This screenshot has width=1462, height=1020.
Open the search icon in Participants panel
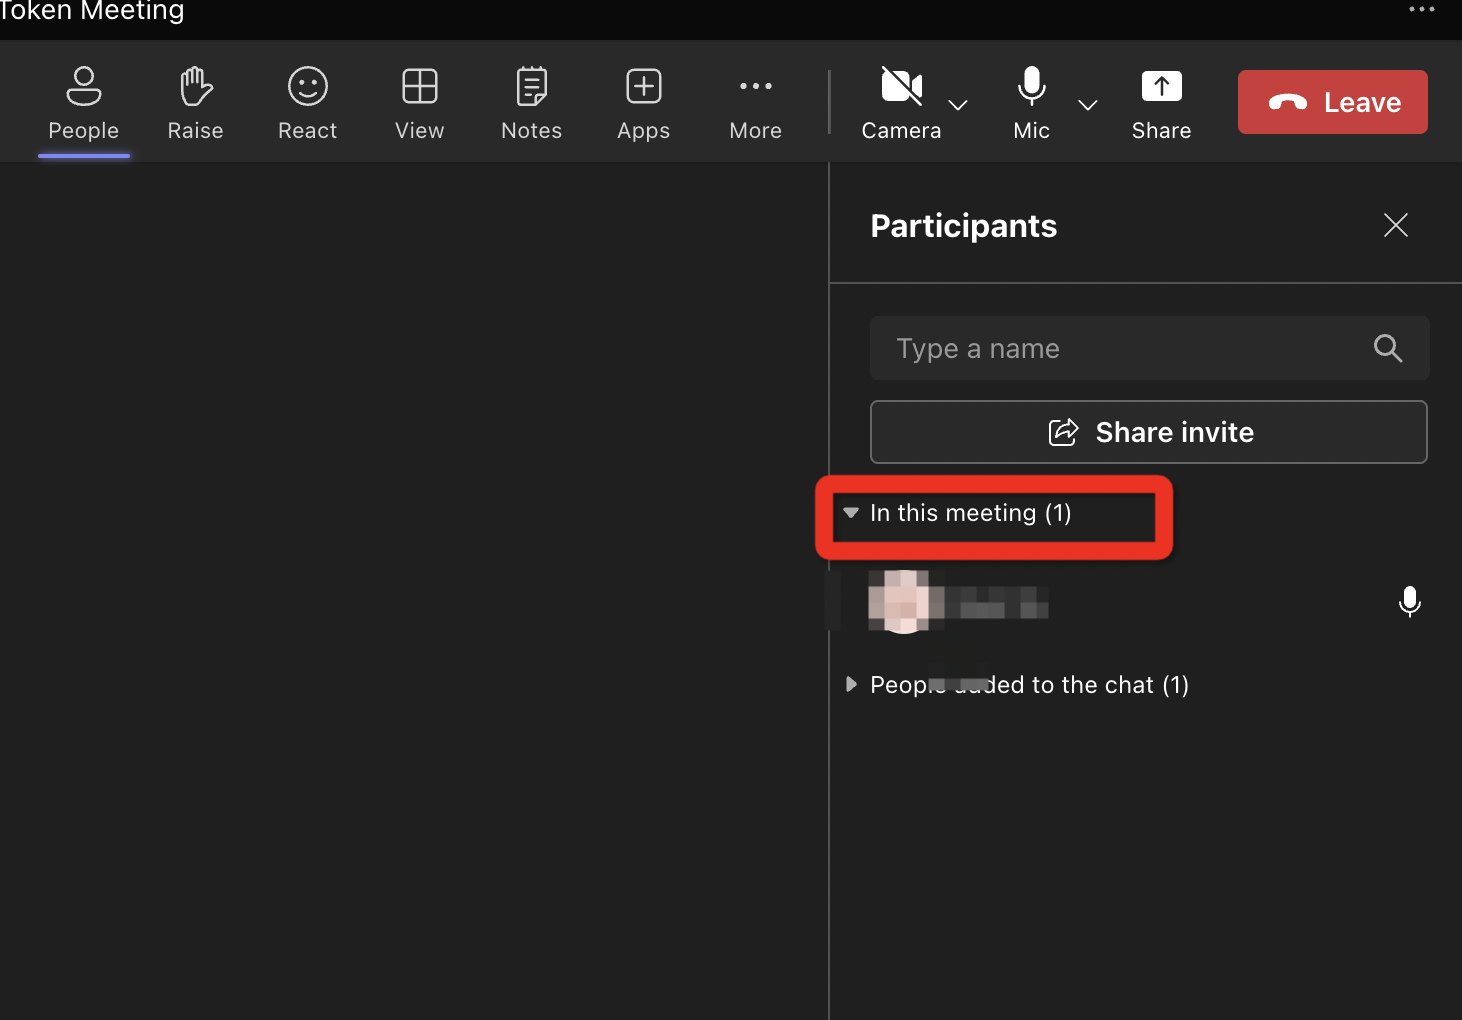coord(1388,348)
